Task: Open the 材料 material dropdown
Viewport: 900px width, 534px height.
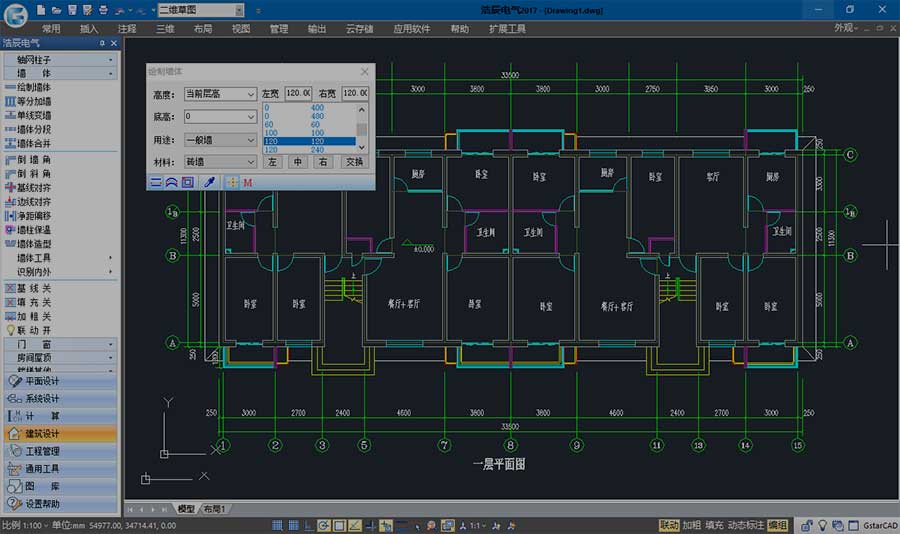Action: click(220, 161)
